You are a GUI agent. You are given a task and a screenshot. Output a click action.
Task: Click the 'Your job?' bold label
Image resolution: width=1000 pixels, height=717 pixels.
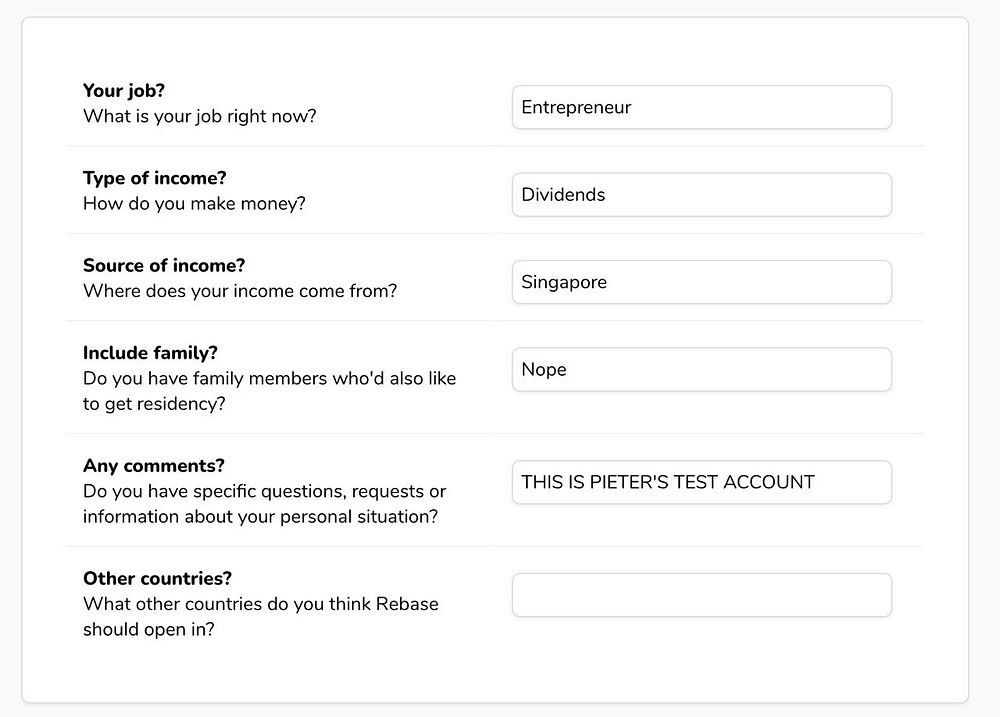(x=124, y=91)
